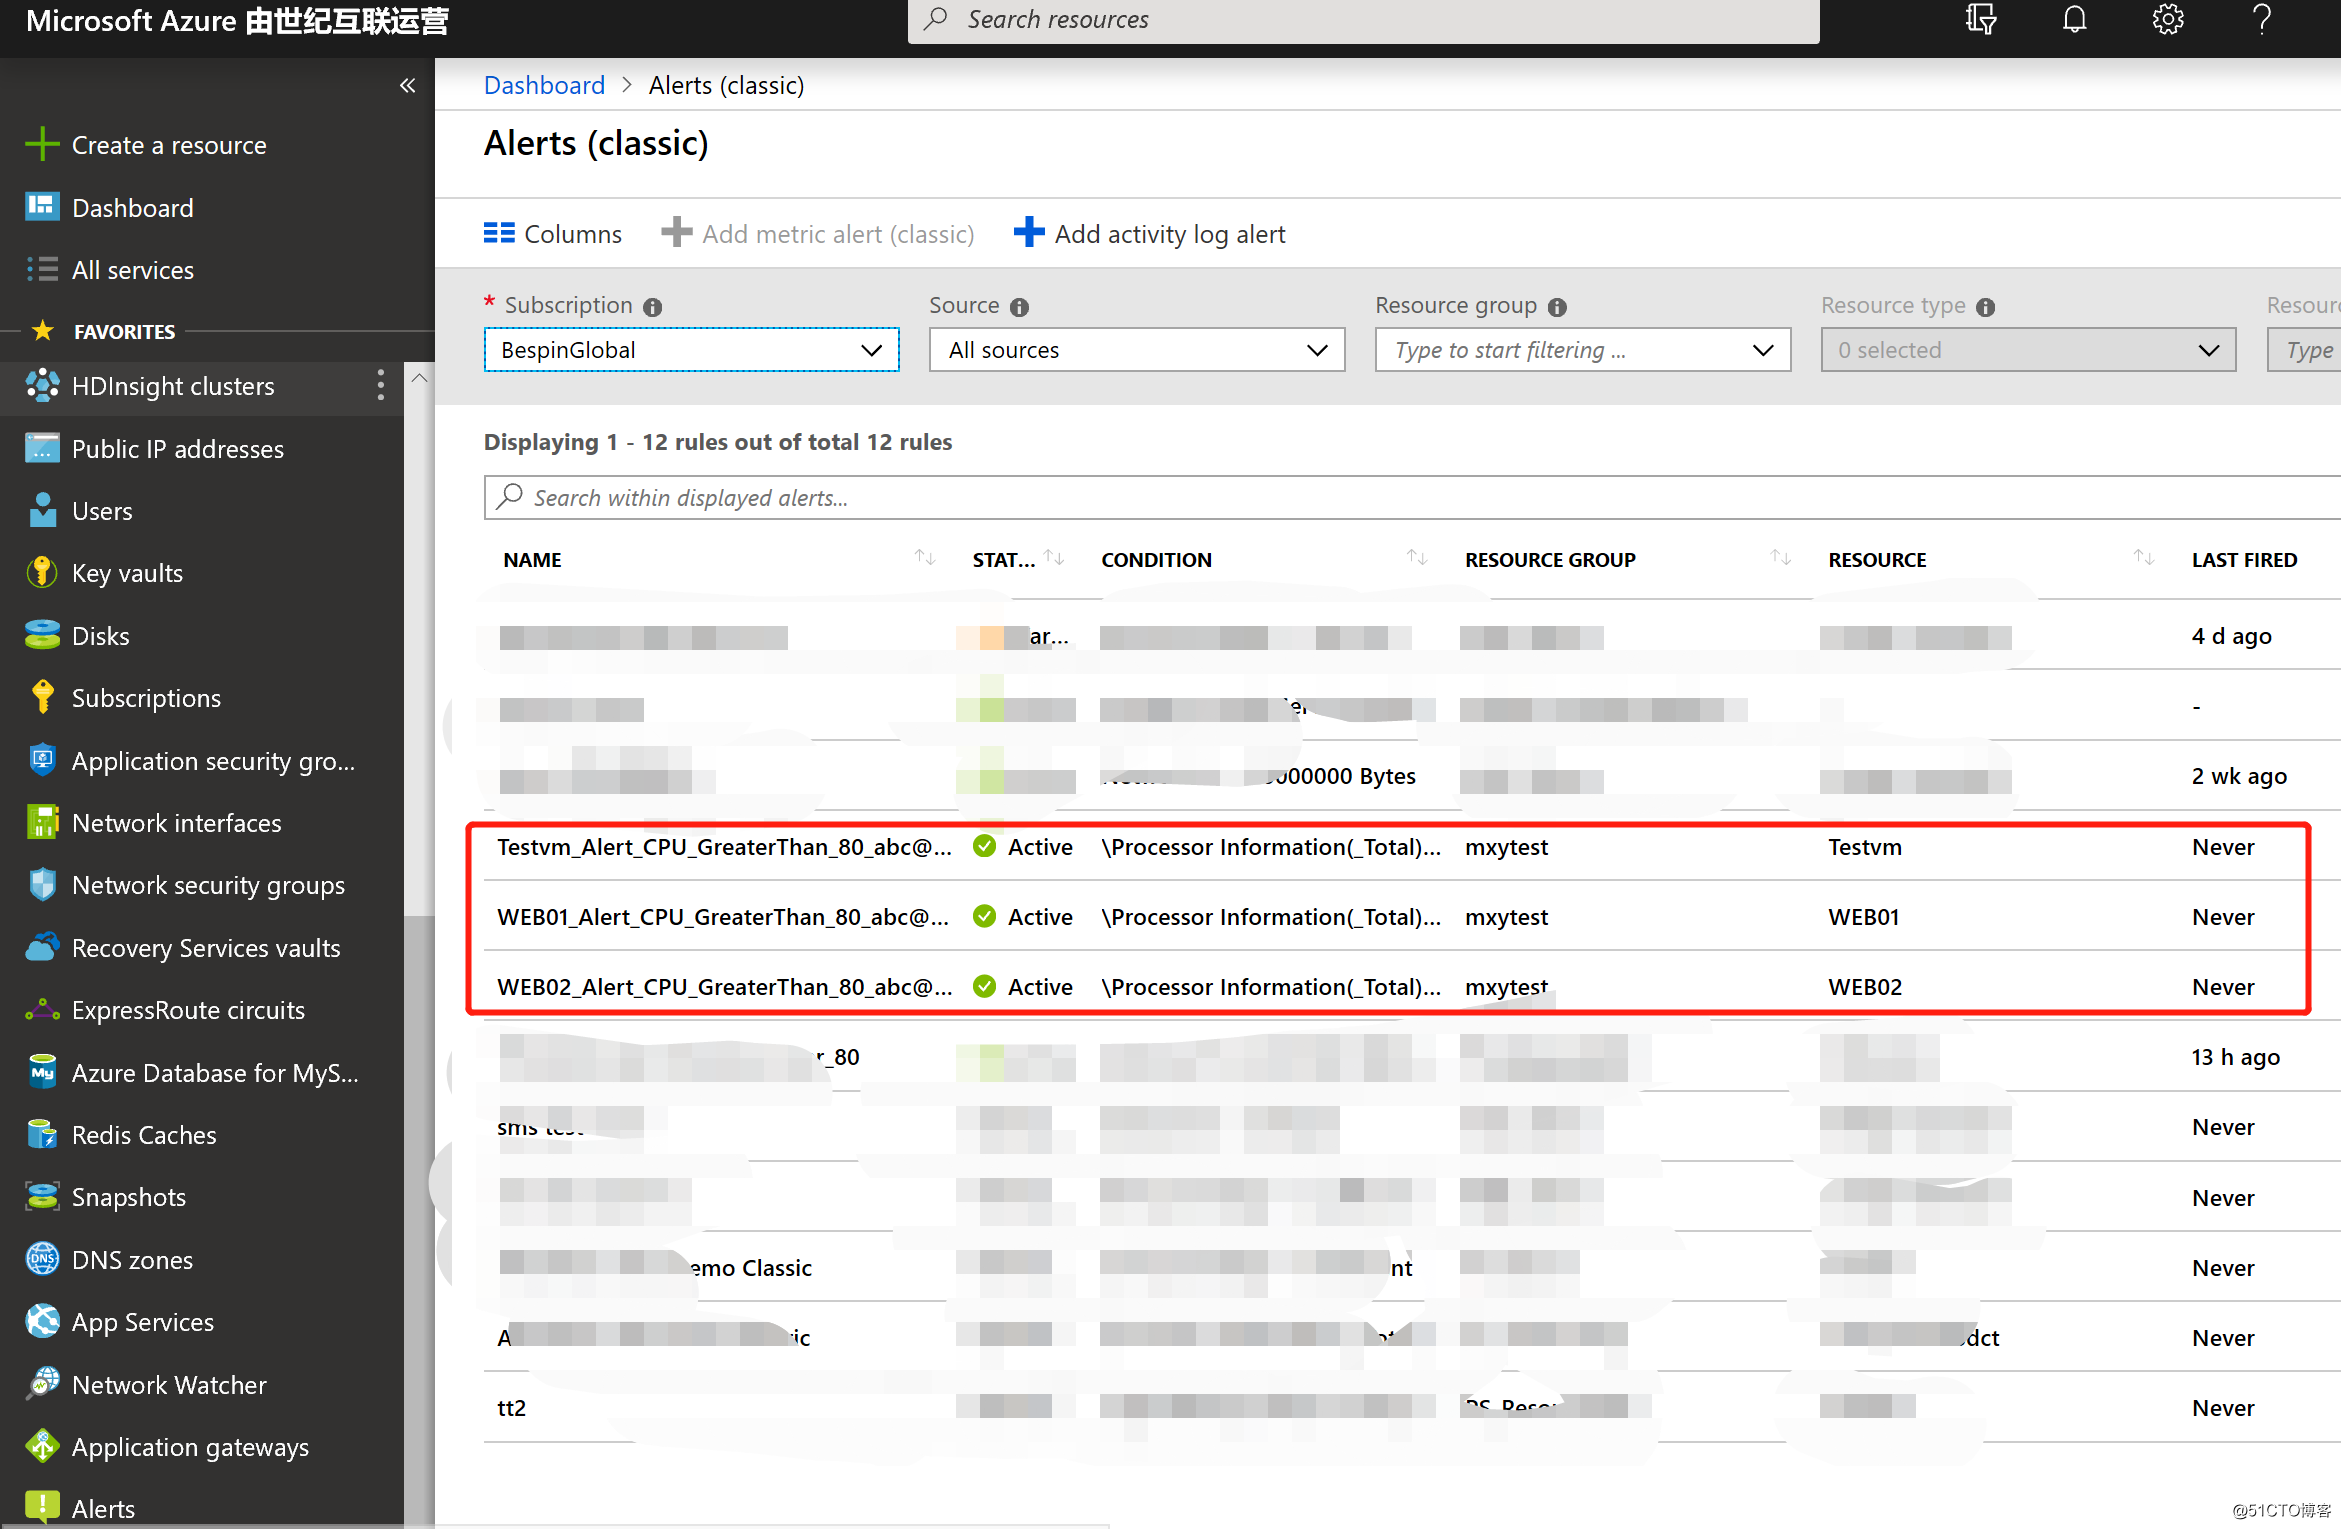
Task: Click the Columns toolbar button
Action: coord(553,234)
